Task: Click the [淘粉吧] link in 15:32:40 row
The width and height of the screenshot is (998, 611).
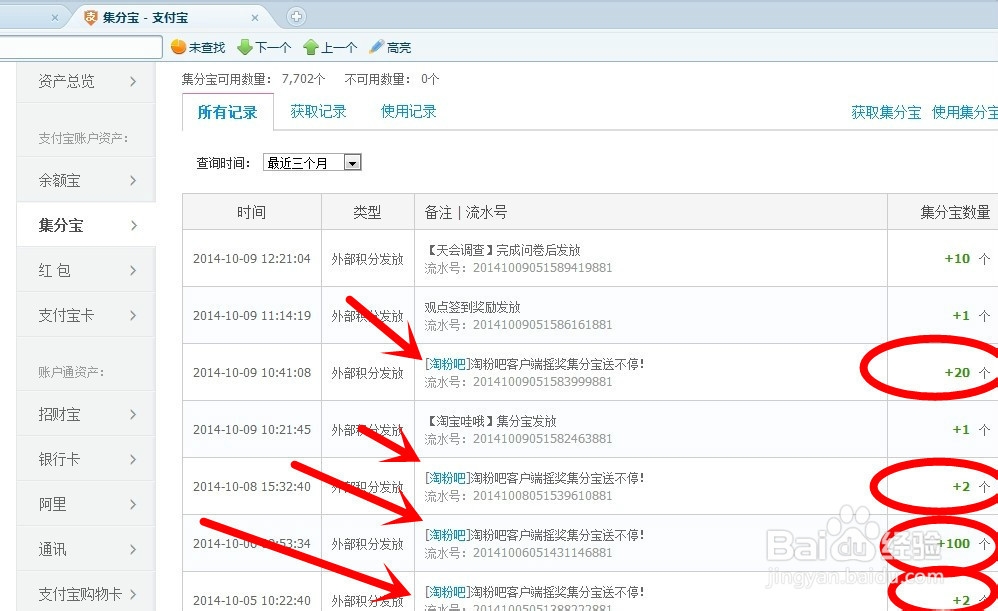Action: click(x=447, y=478)
